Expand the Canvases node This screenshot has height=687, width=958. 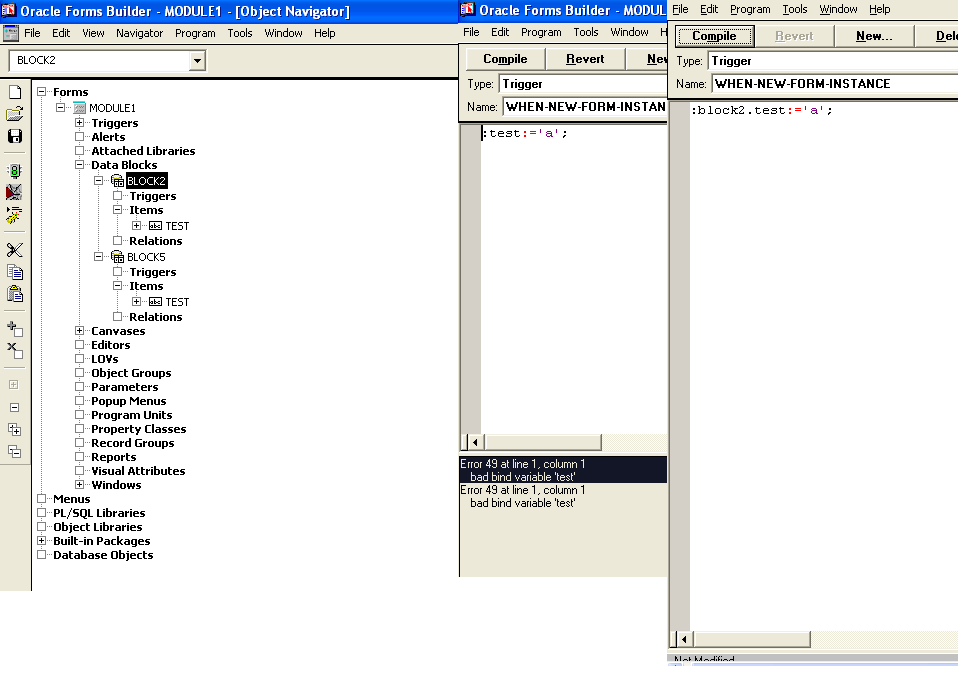79,331
